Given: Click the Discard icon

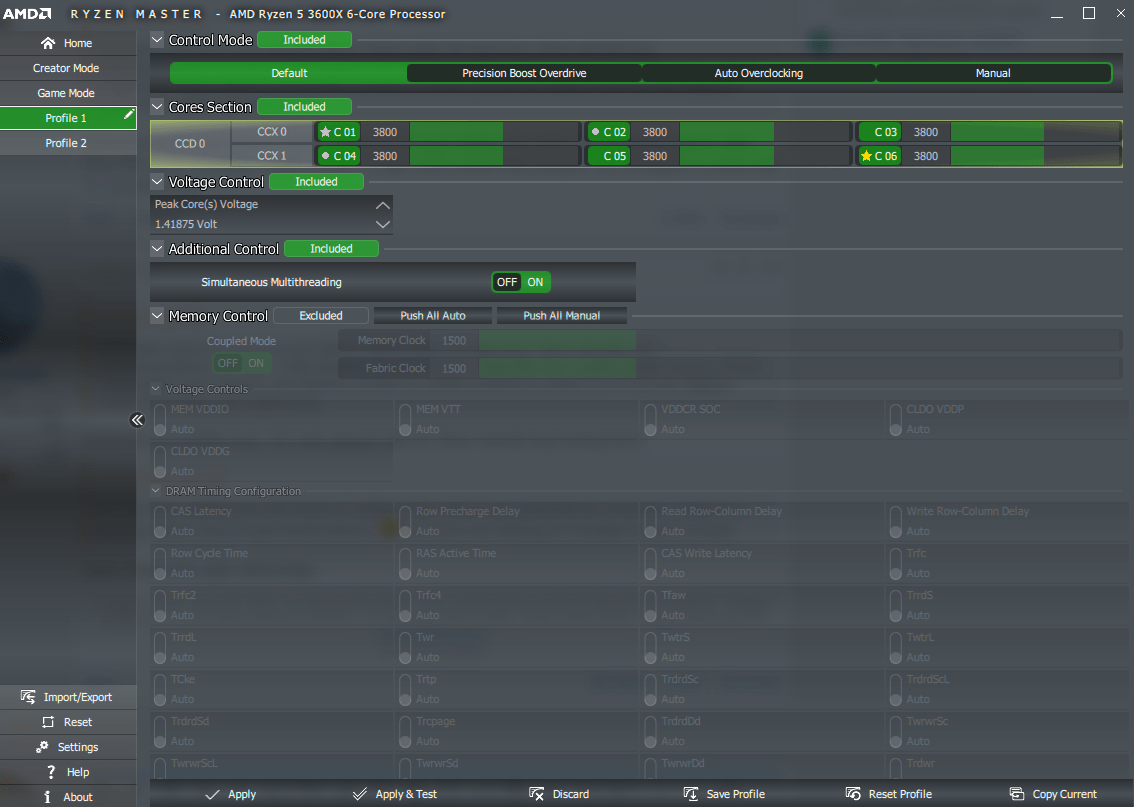Looking at the screenshot, I should coord(537,794).
